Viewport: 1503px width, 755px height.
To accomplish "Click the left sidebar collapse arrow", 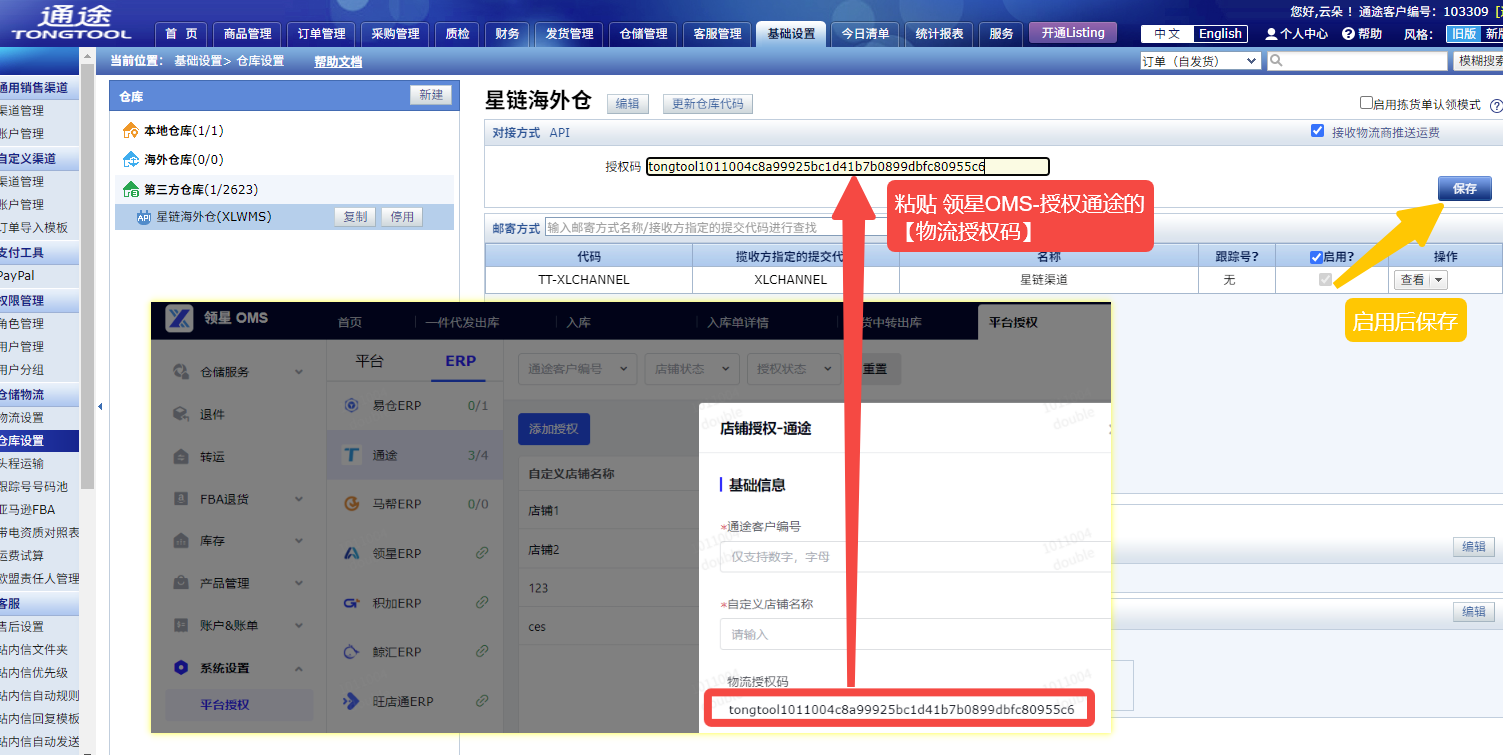I will coord(99,406).
